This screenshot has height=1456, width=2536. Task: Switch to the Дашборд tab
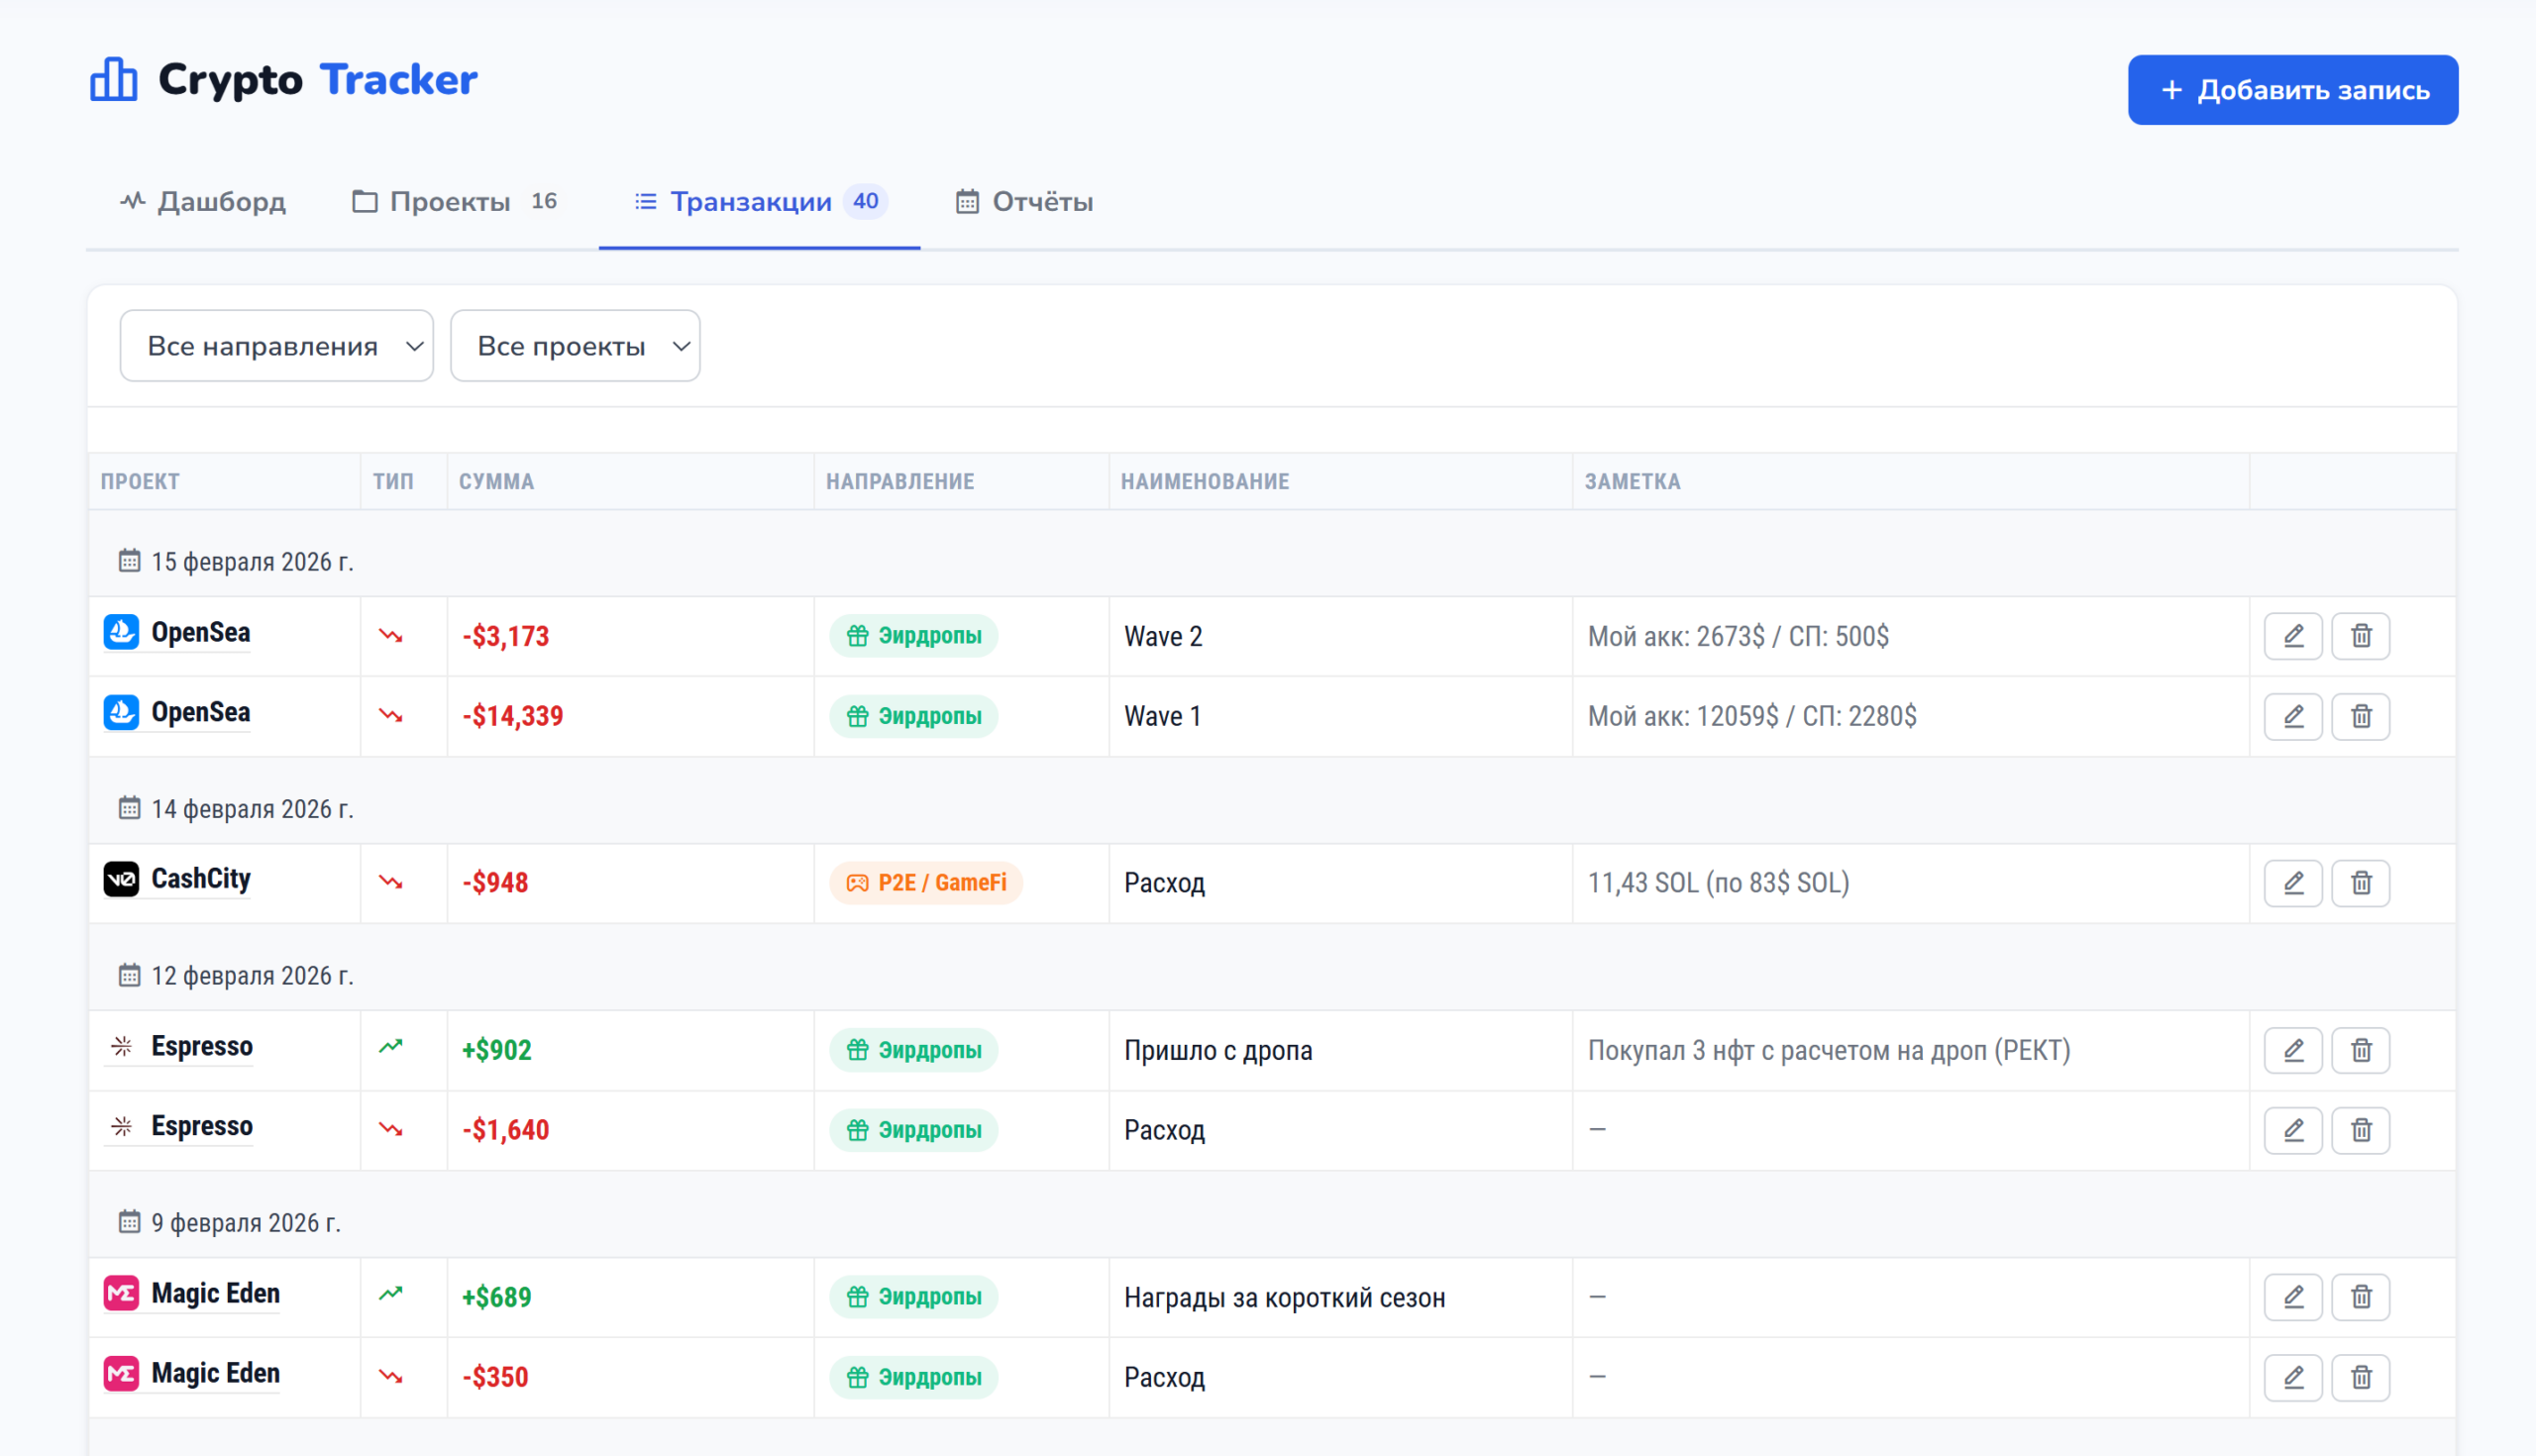coord(203,202)
